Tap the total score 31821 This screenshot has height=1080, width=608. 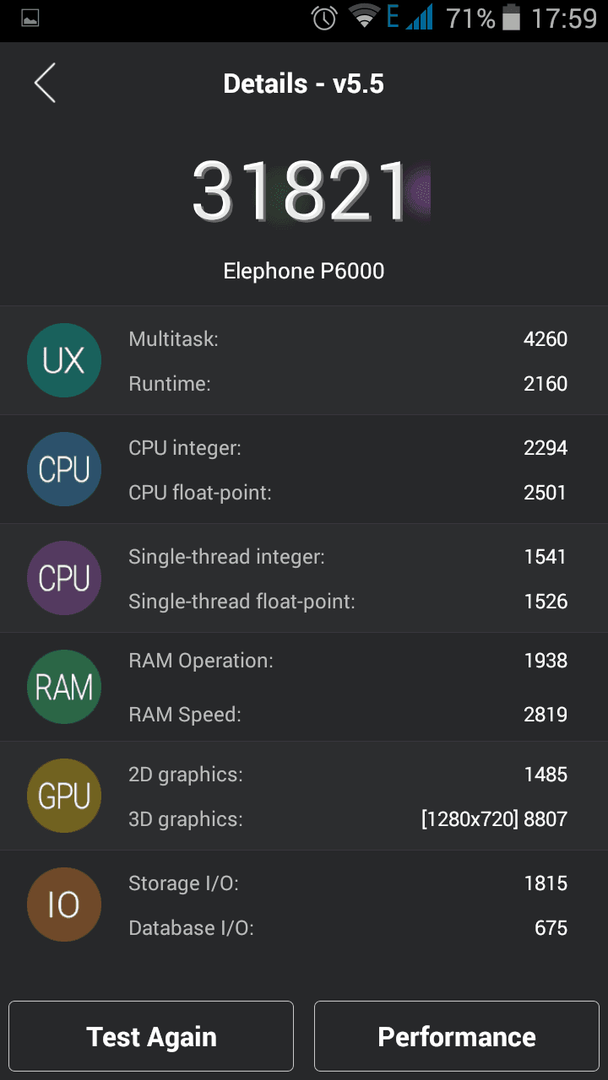click(x=302, y=192)
